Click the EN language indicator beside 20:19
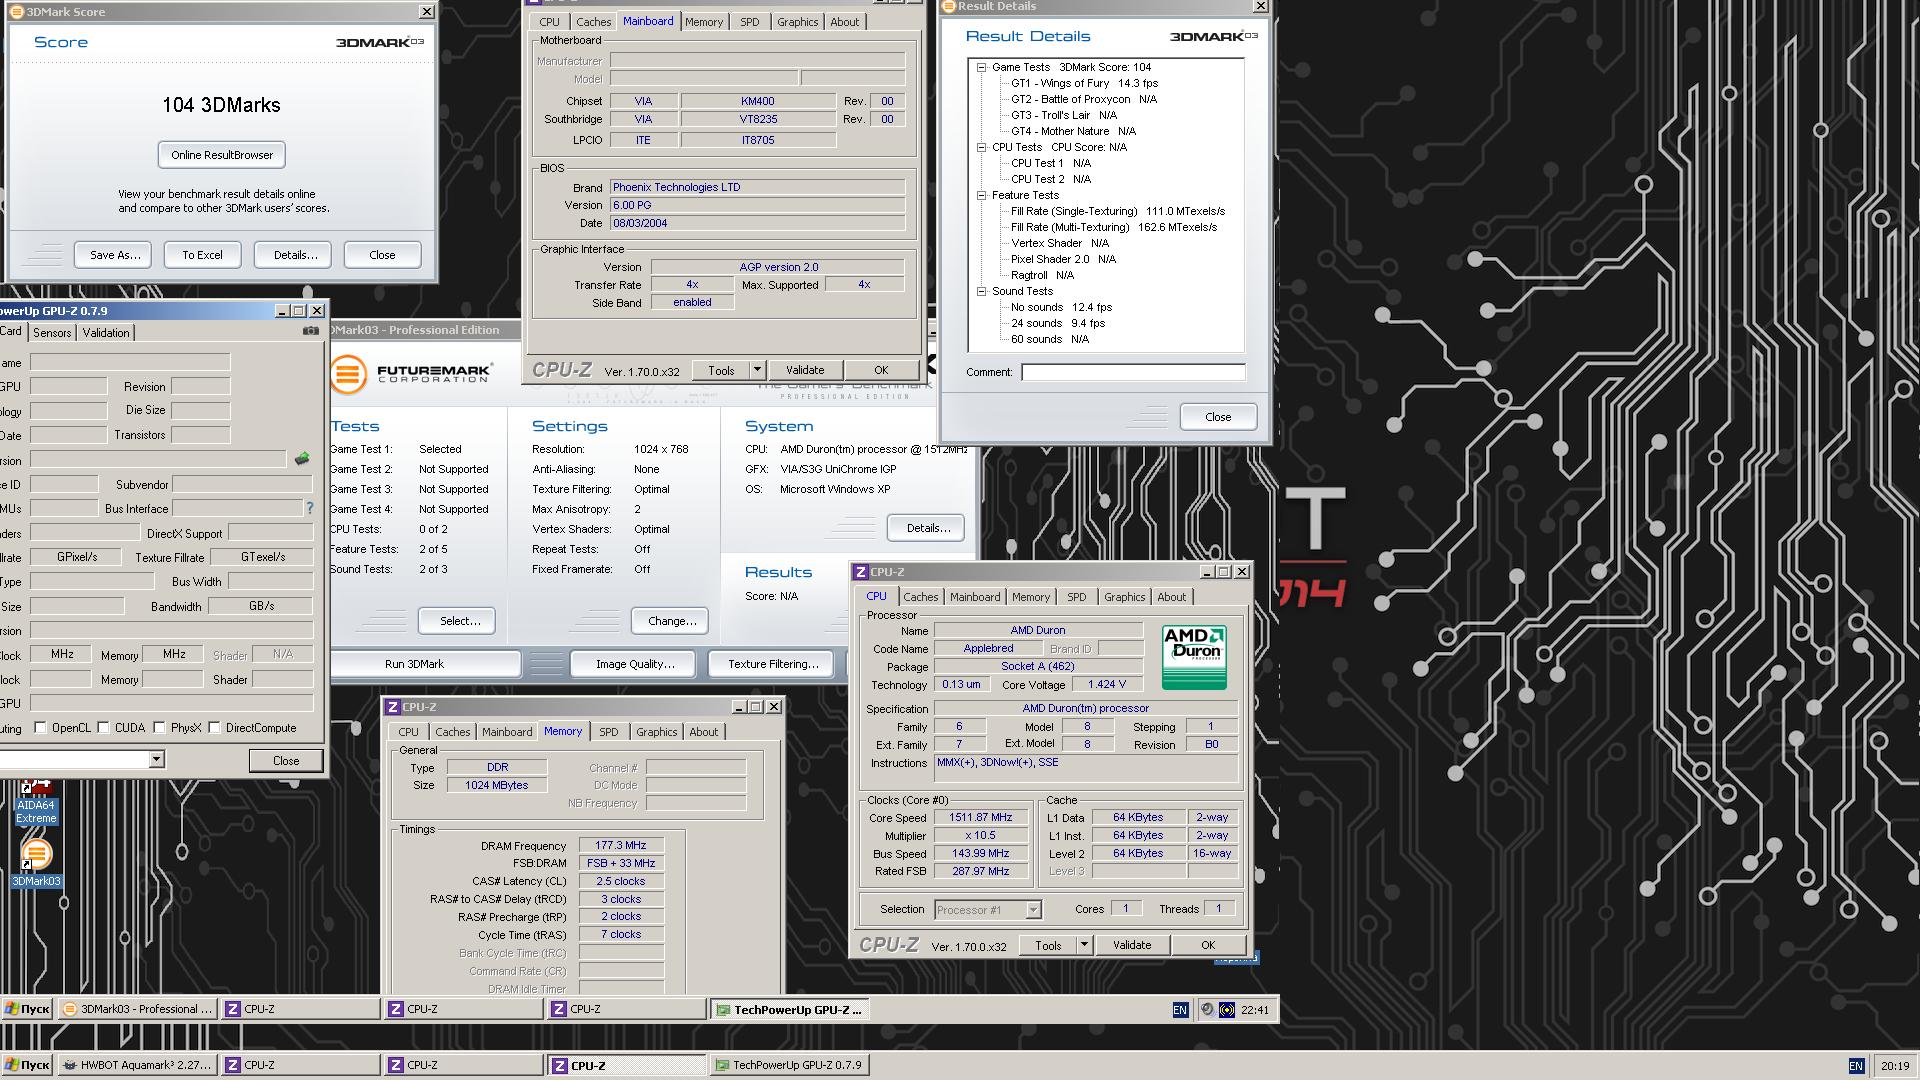Viewport: 1920px width, 1080px height. tap(1856, 1066)
